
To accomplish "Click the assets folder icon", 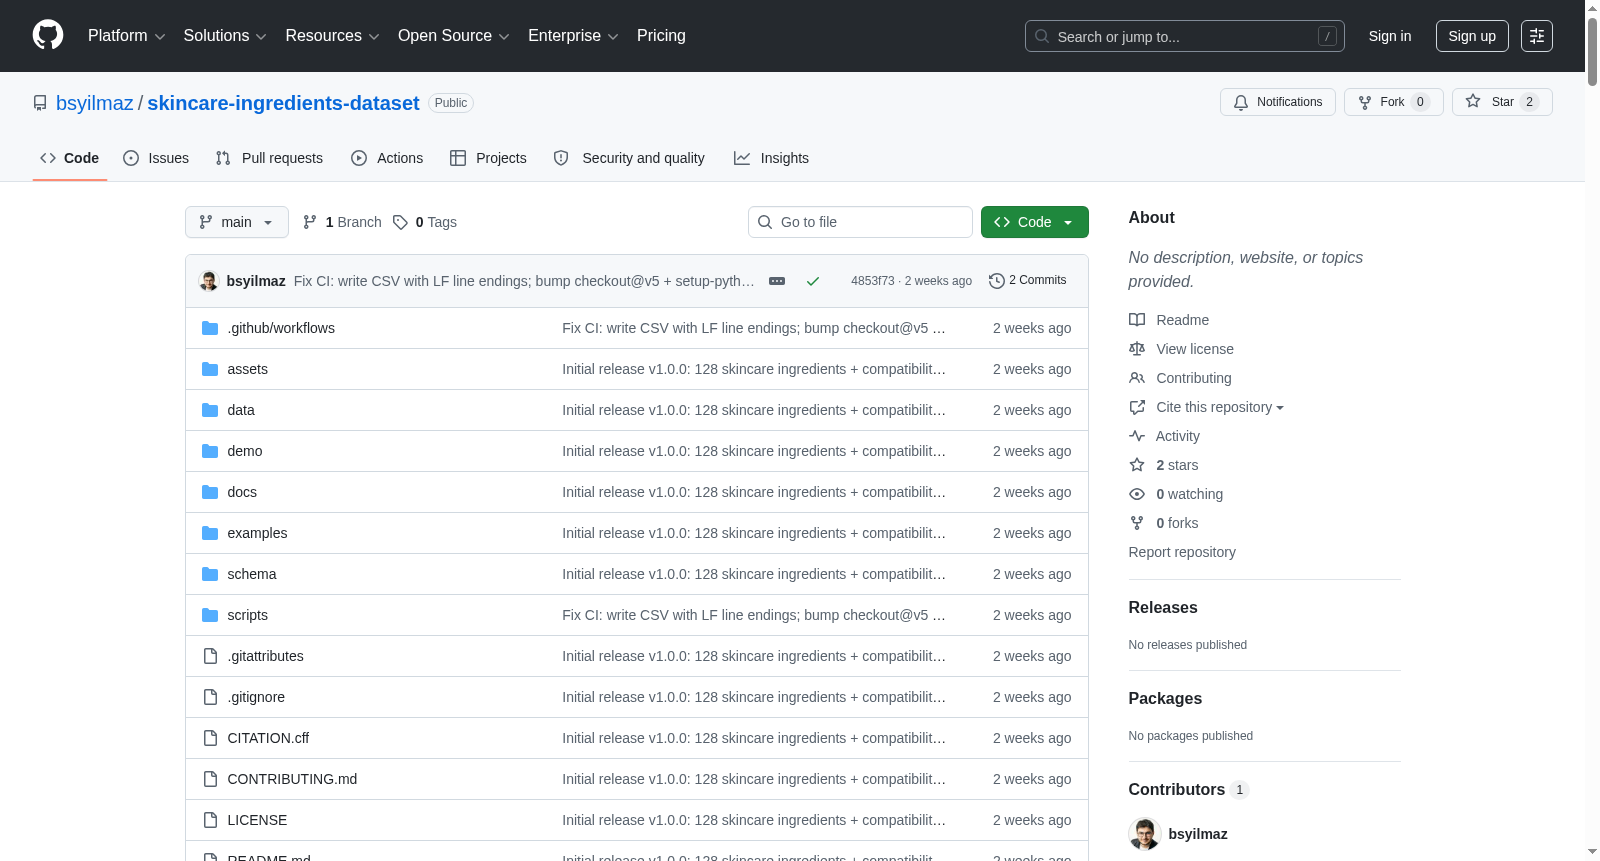I will (x=210, y=369).
